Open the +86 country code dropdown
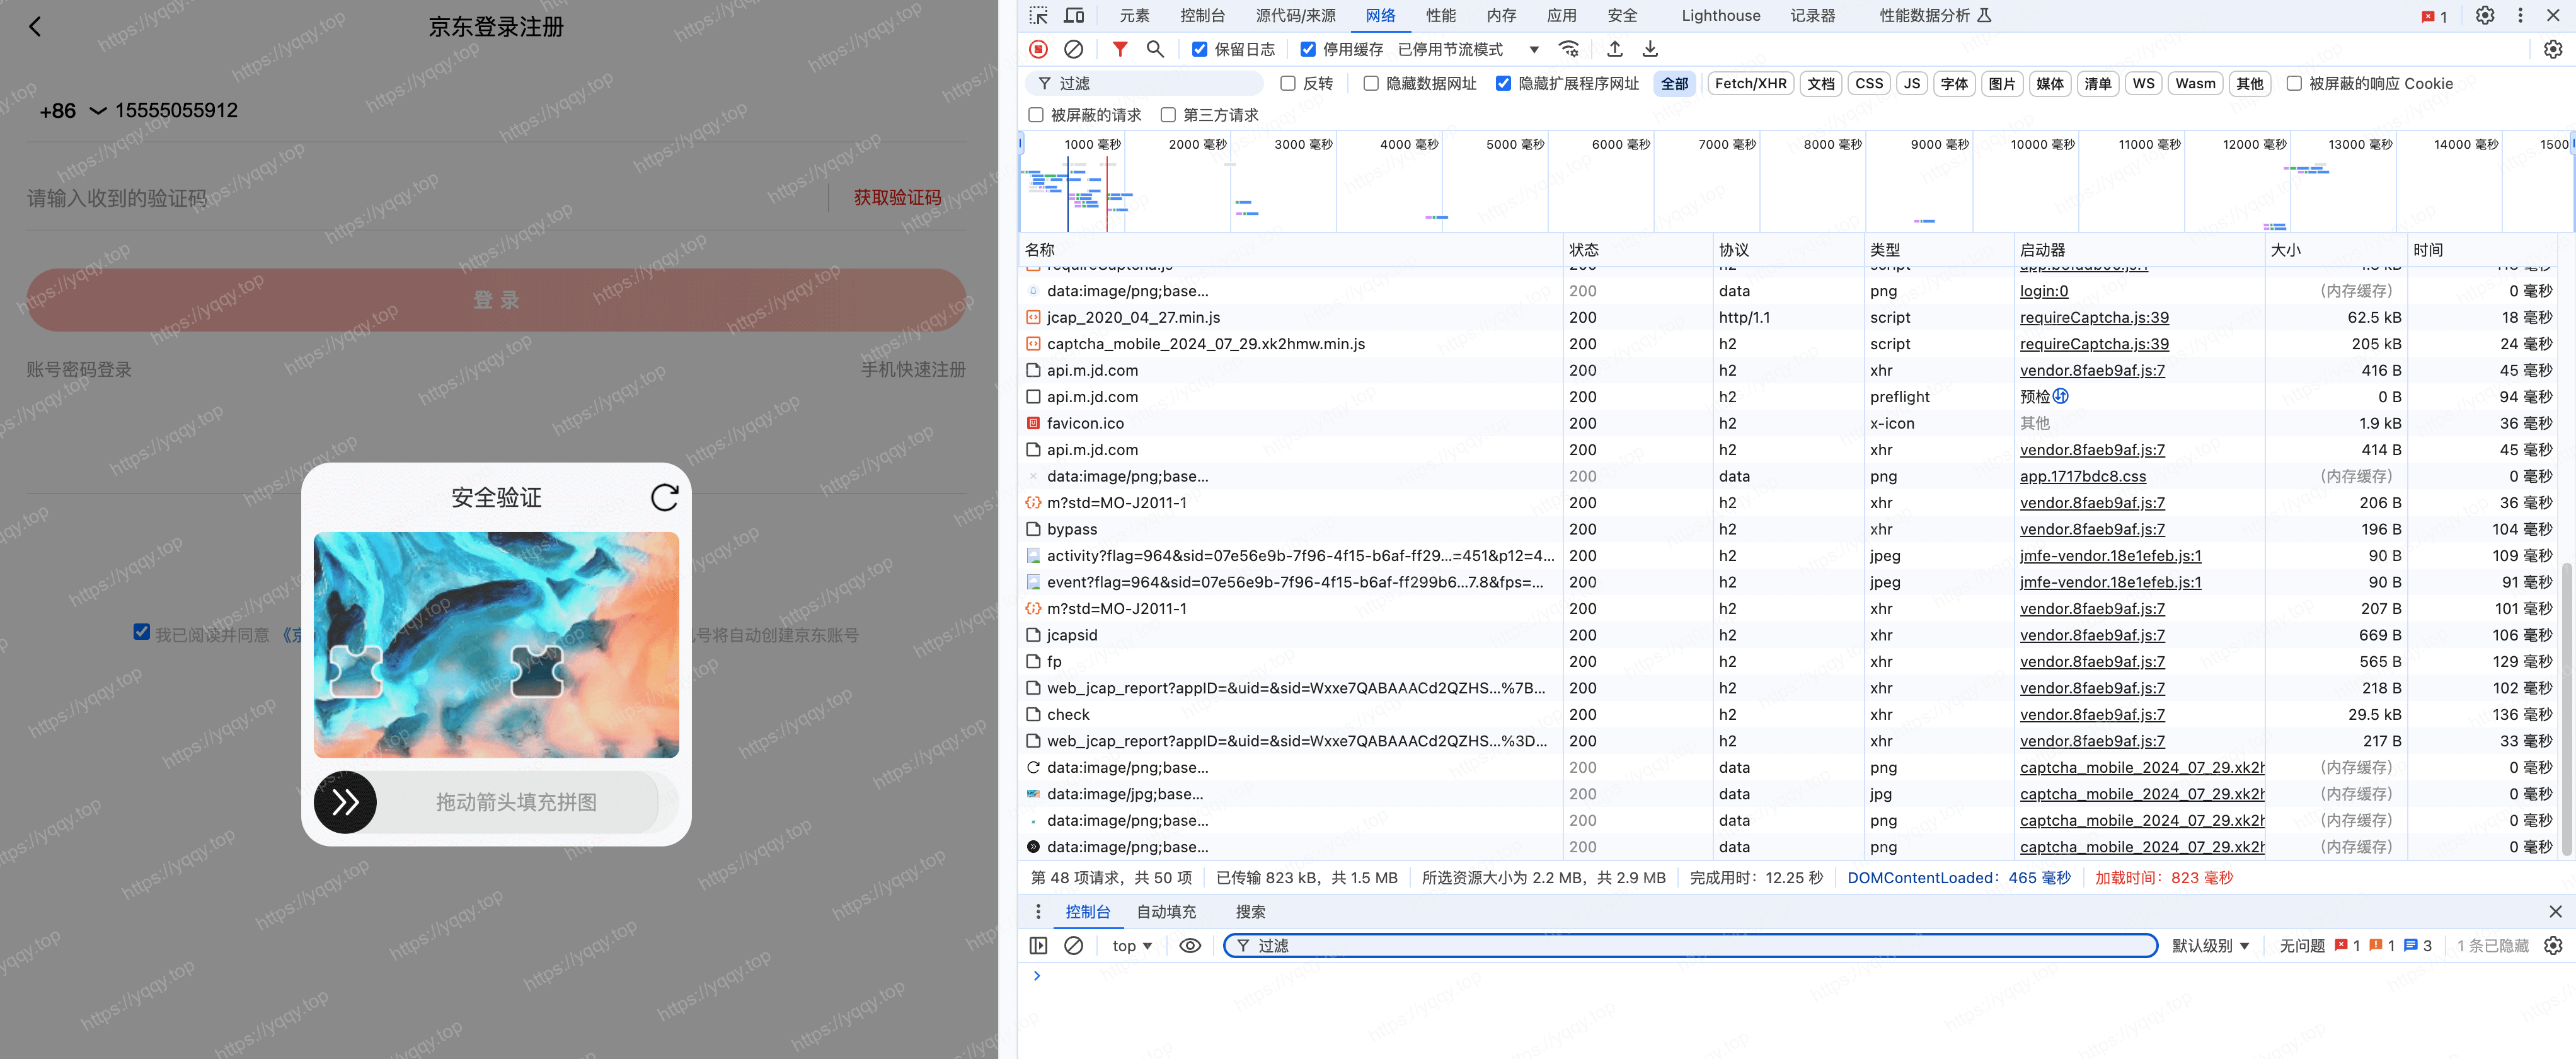 coord(73,111)
